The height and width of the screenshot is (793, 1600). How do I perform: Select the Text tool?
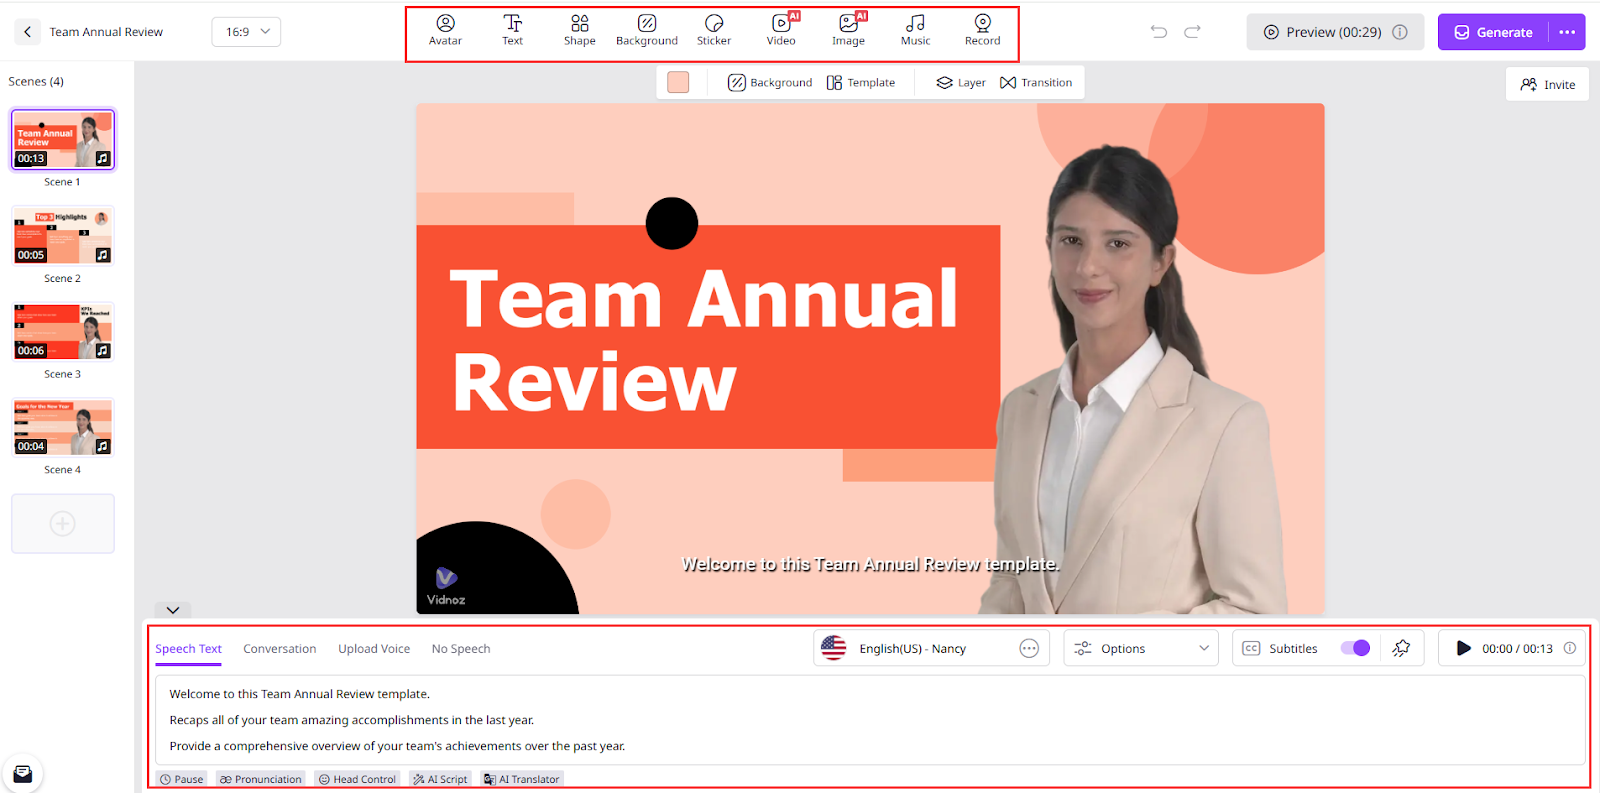512,31
